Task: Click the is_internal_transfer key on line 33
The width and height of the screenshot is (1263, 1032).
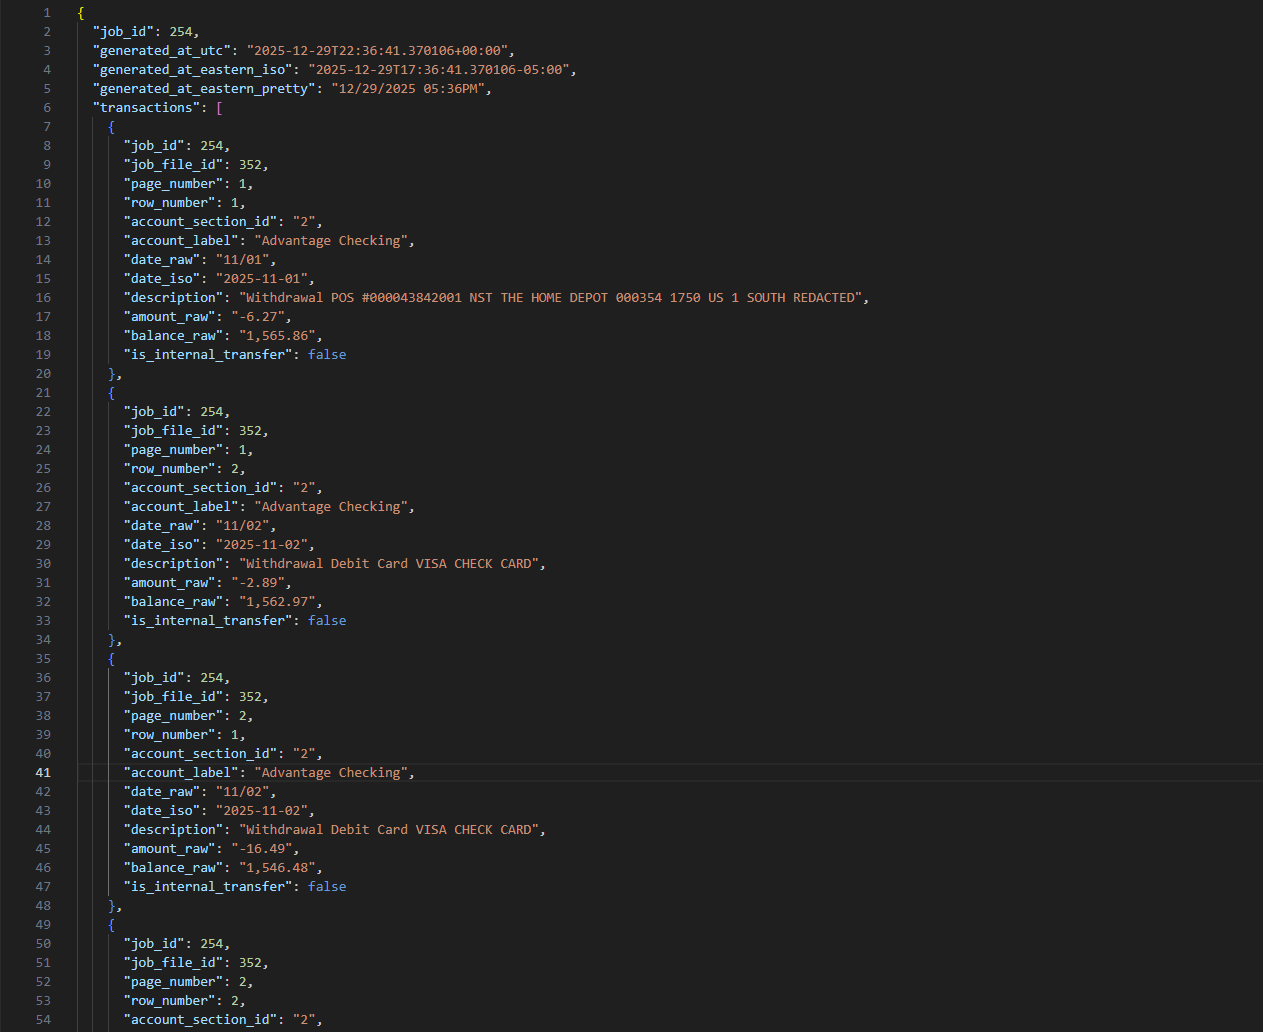Action: pyautogui.click(x=208, y=620)
